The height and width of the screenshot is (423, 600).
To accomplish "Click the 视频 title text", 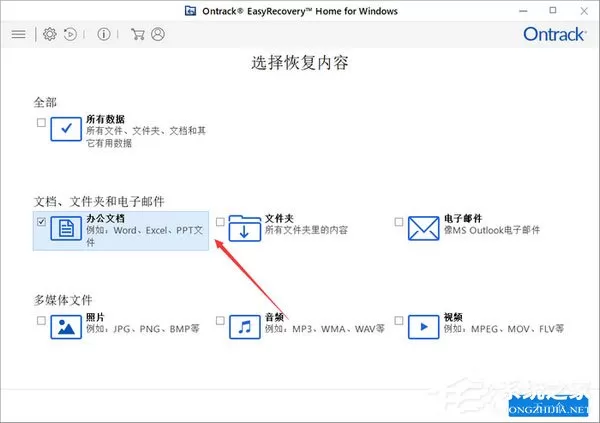I will [453, 317].
